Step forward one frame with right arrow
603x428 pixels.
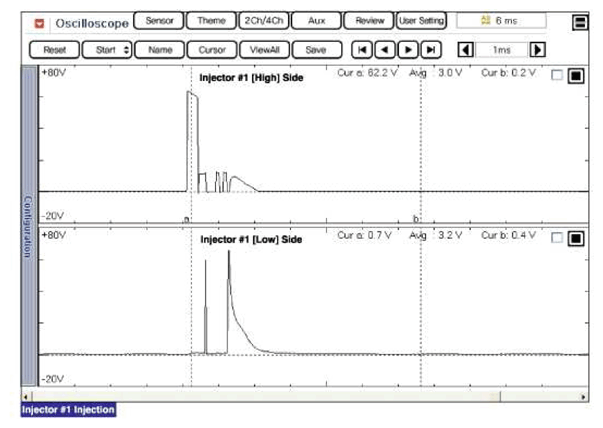click(409, 49)
